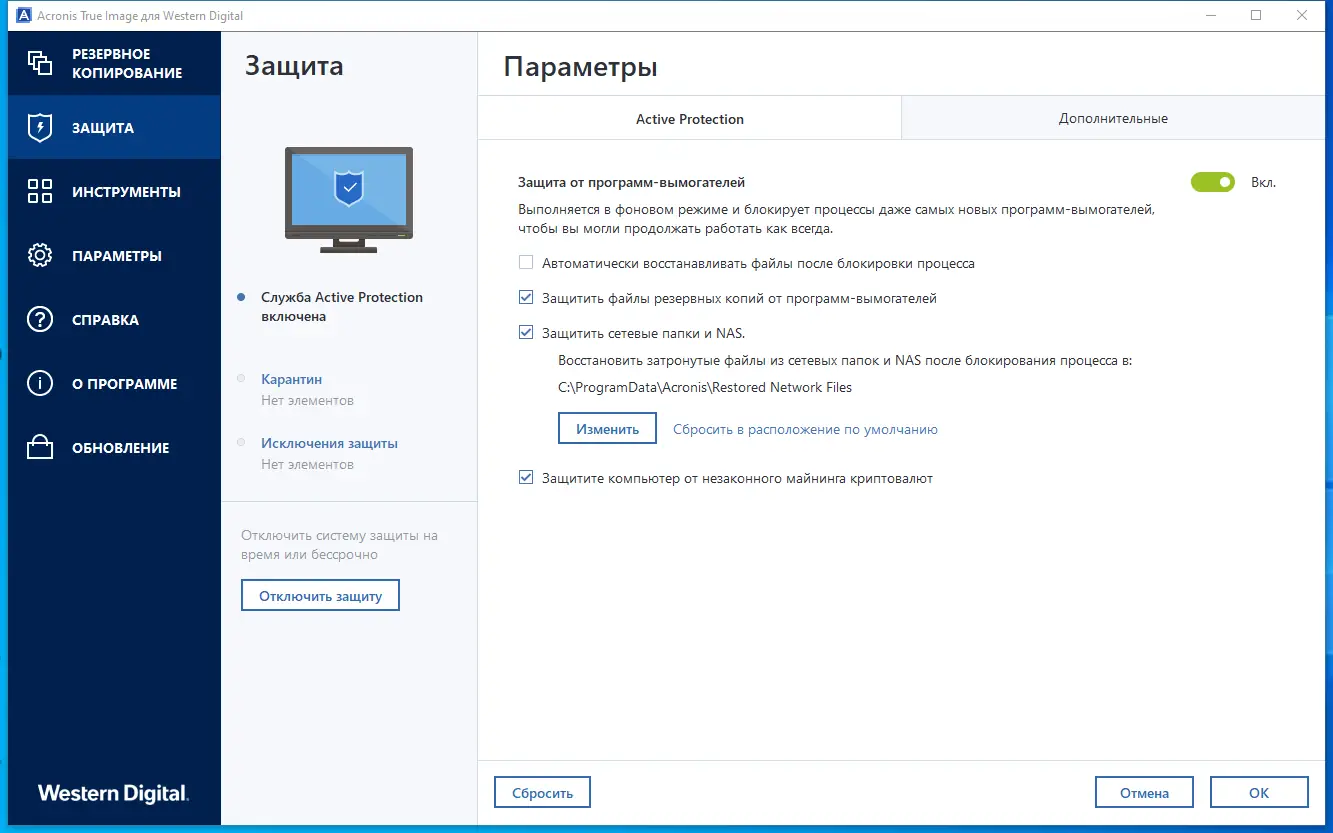Screen dimensions: 1333x833
Task: Open Инструменты via its grid icon
Action: (x=39, y=191)
